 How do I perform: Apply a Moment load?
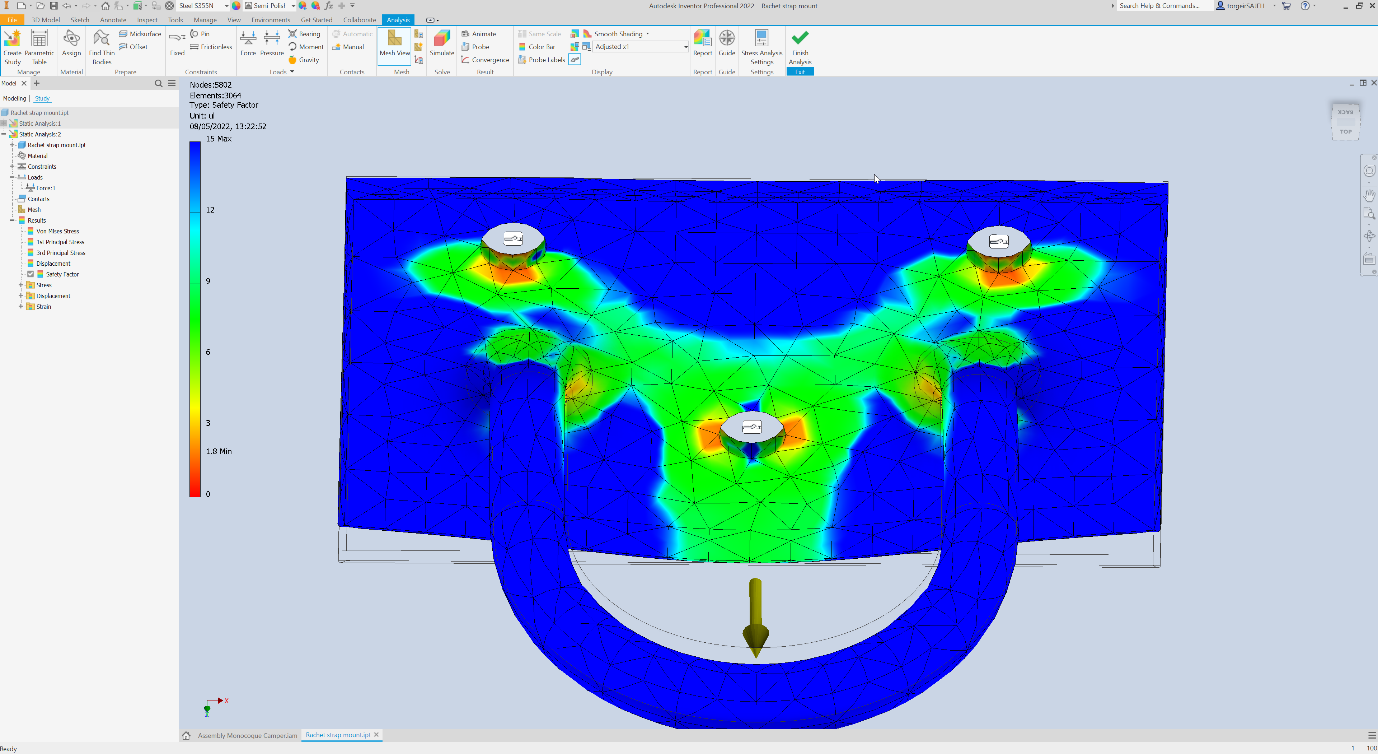pos(306,47)
